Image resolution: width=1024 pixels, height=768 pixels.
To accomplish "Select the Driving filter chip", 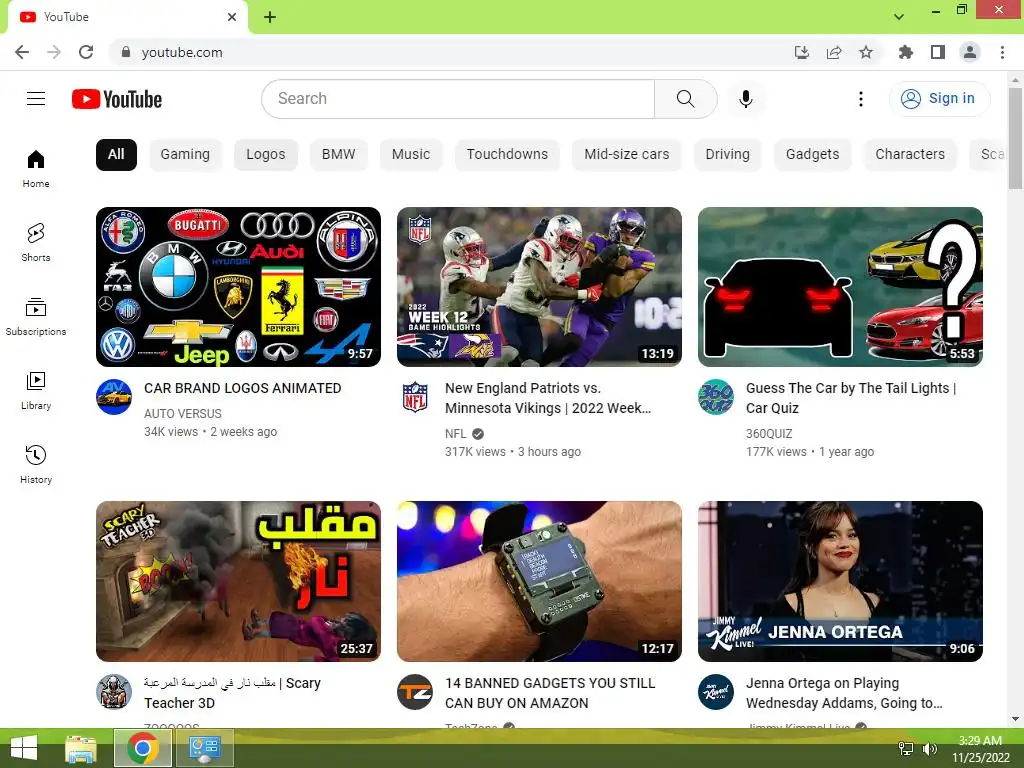I will (728, 155).
